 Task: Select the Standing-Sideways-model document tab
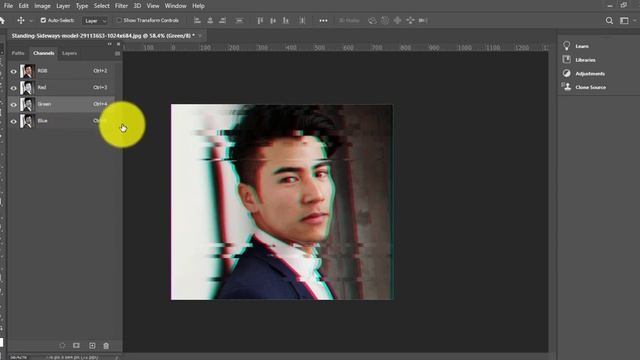coord(103,36)
